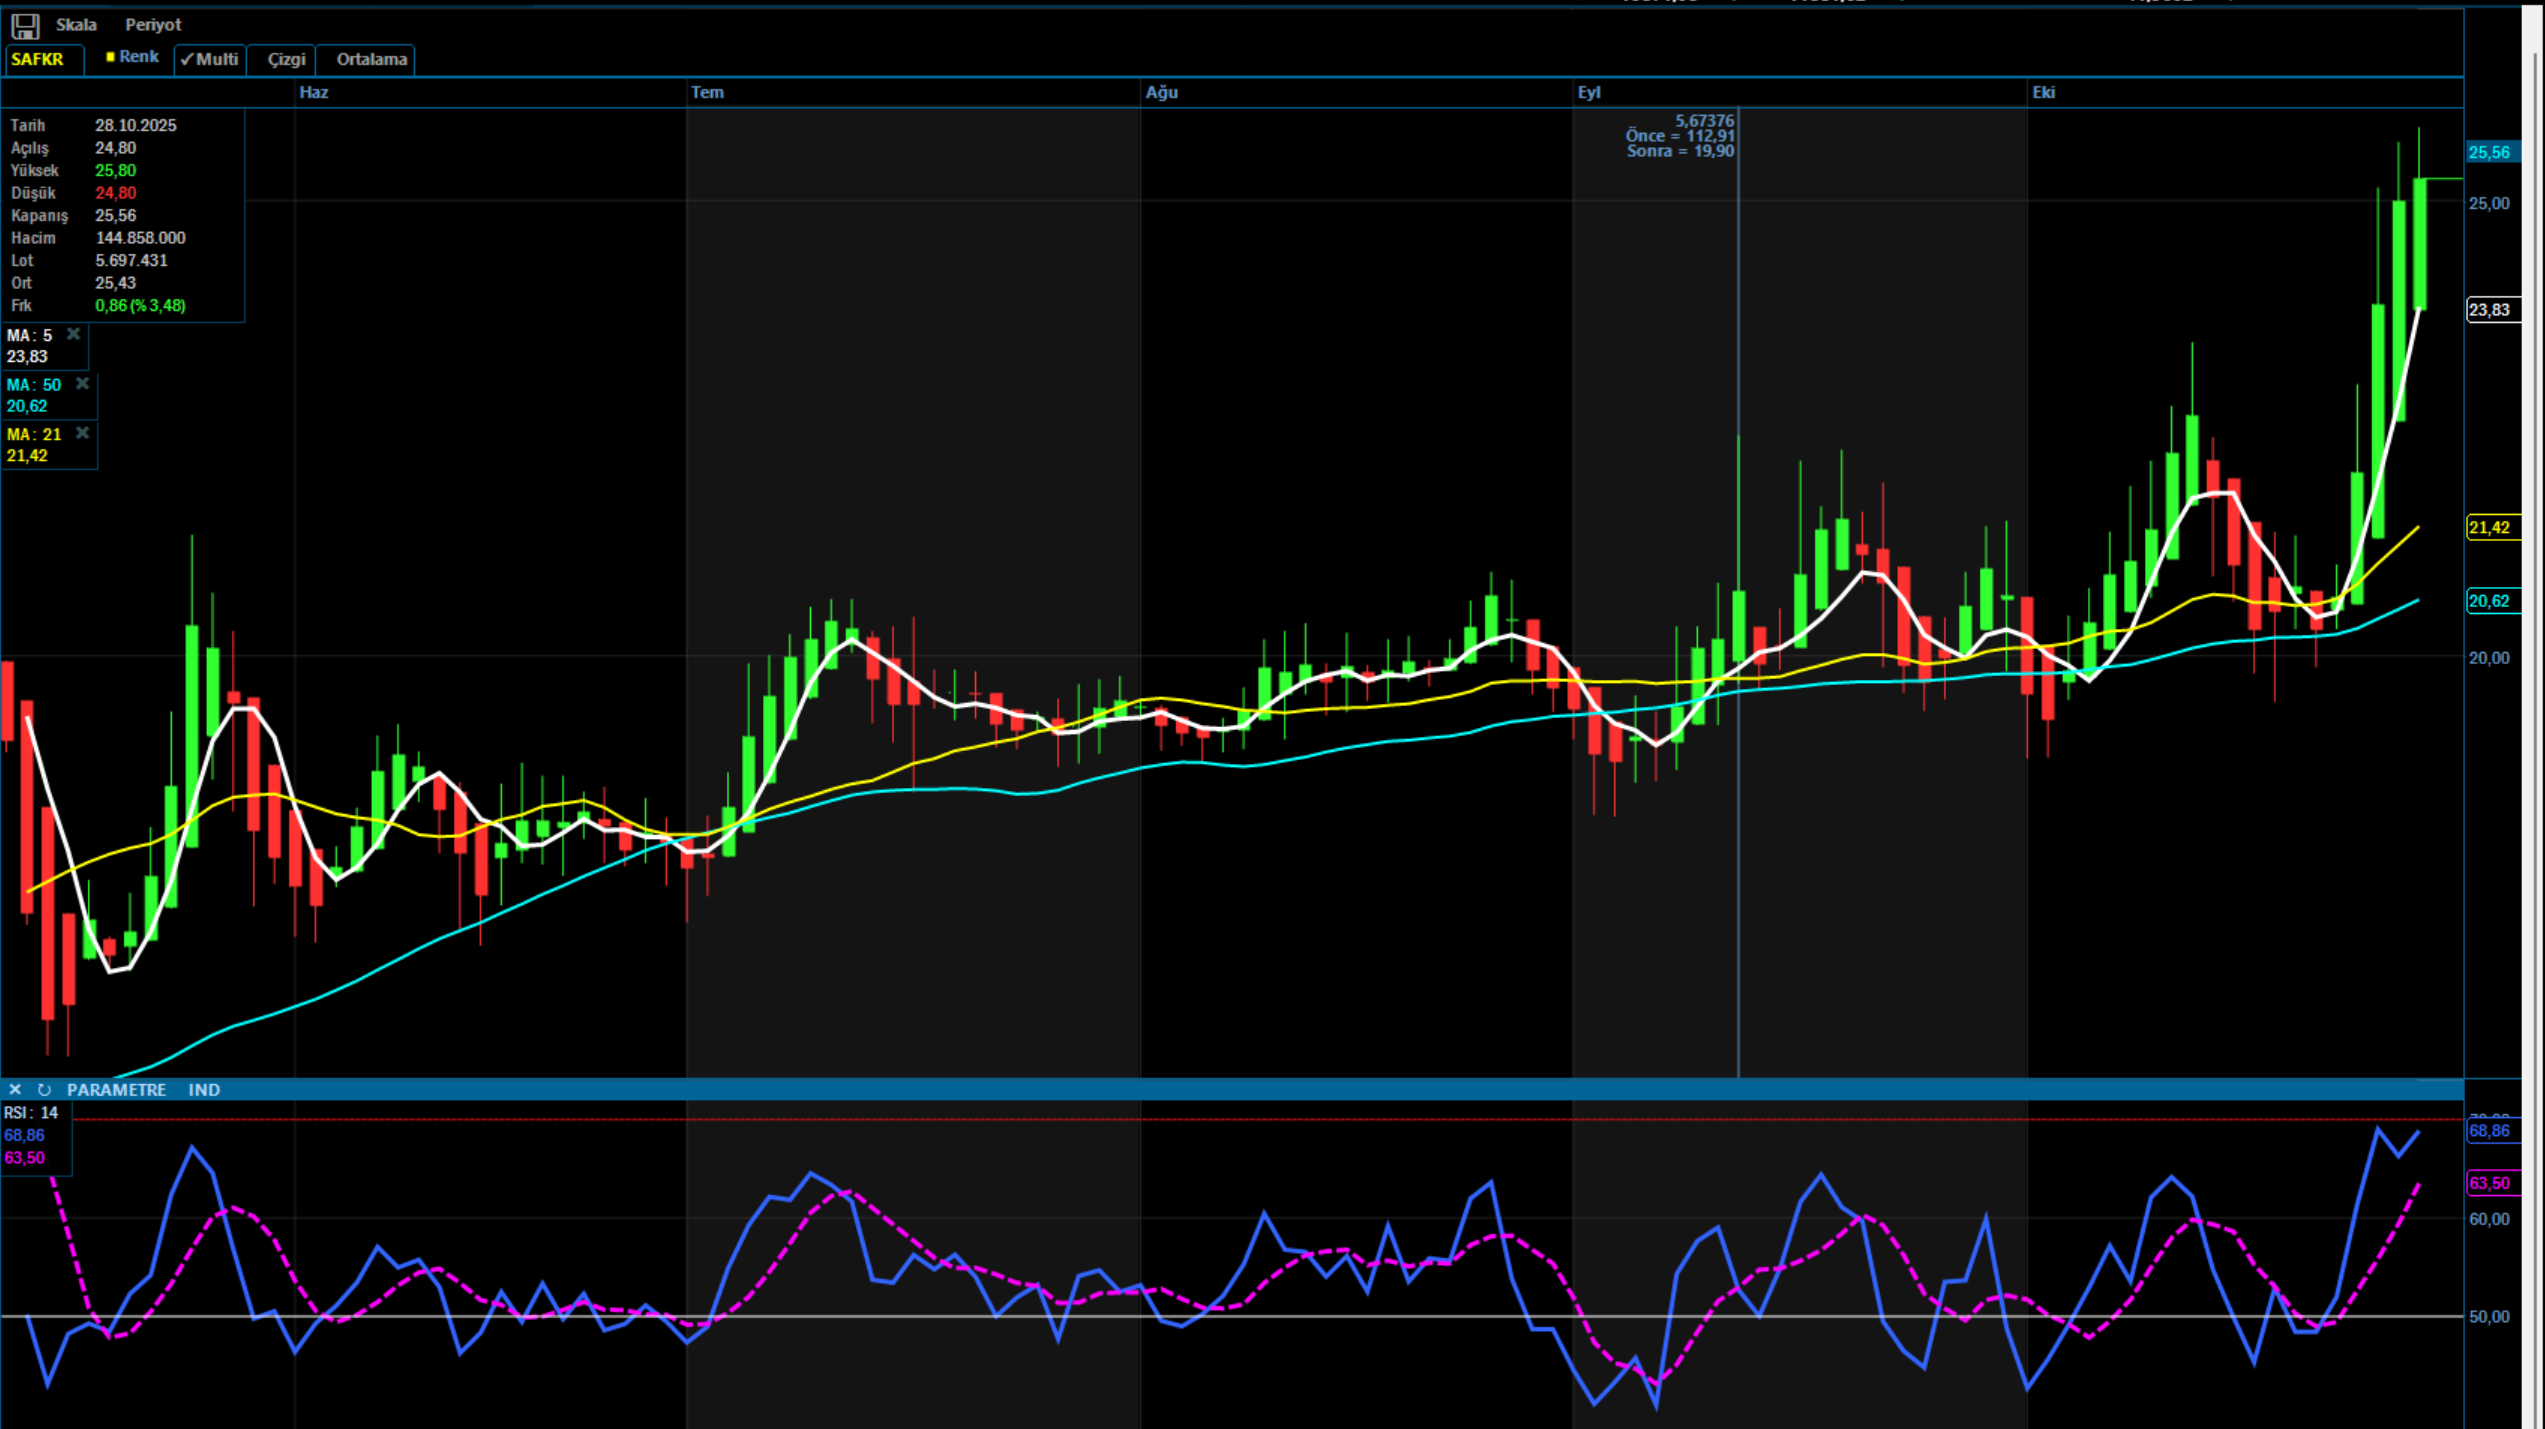
Task: Close the RSI panel with the X icon
Action: point(15,1089)
